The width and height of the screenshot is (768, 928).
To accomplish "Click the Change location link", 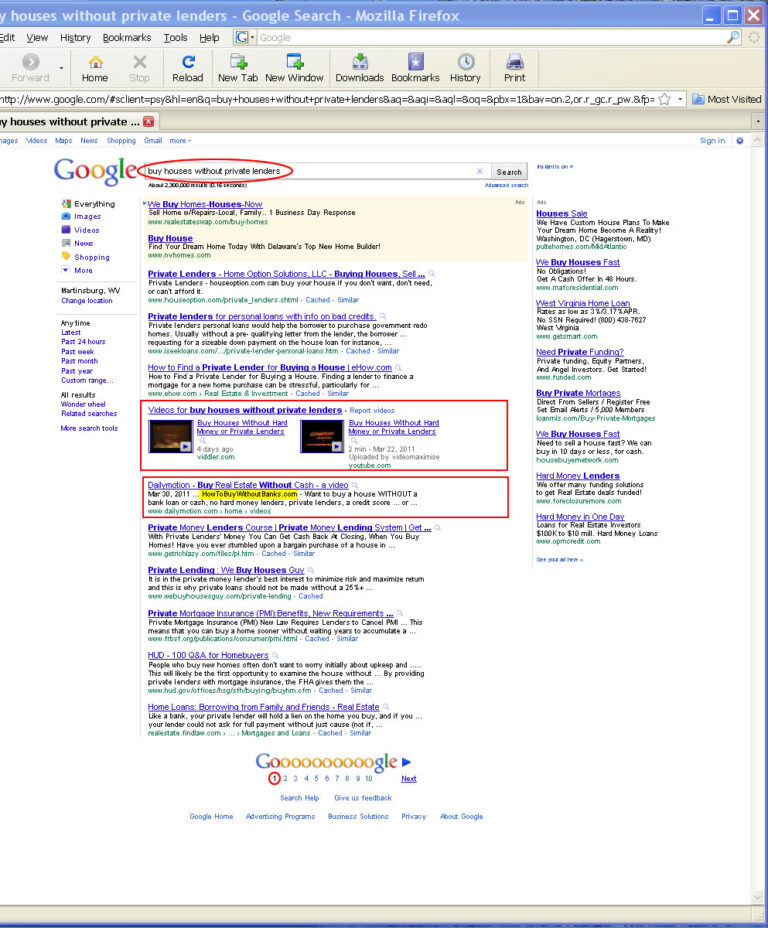I will tap(86, 301).
